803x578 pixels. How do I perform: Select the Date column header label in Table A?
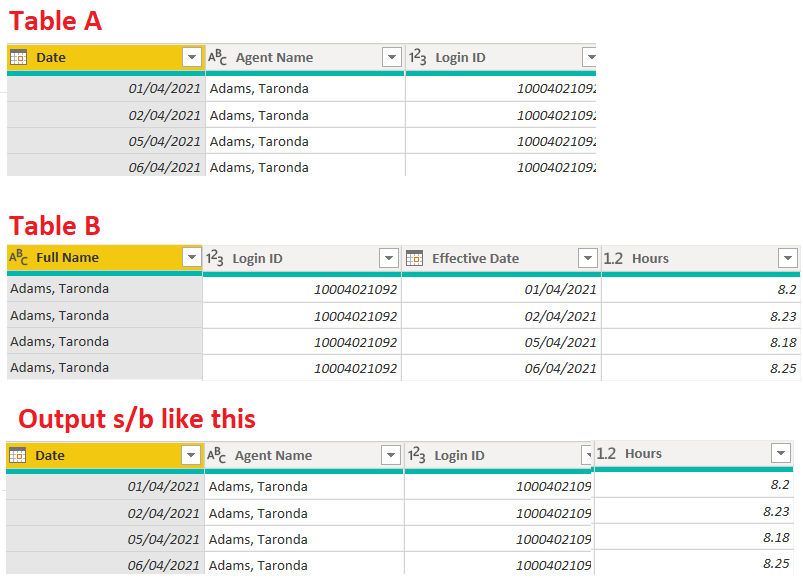51,58
